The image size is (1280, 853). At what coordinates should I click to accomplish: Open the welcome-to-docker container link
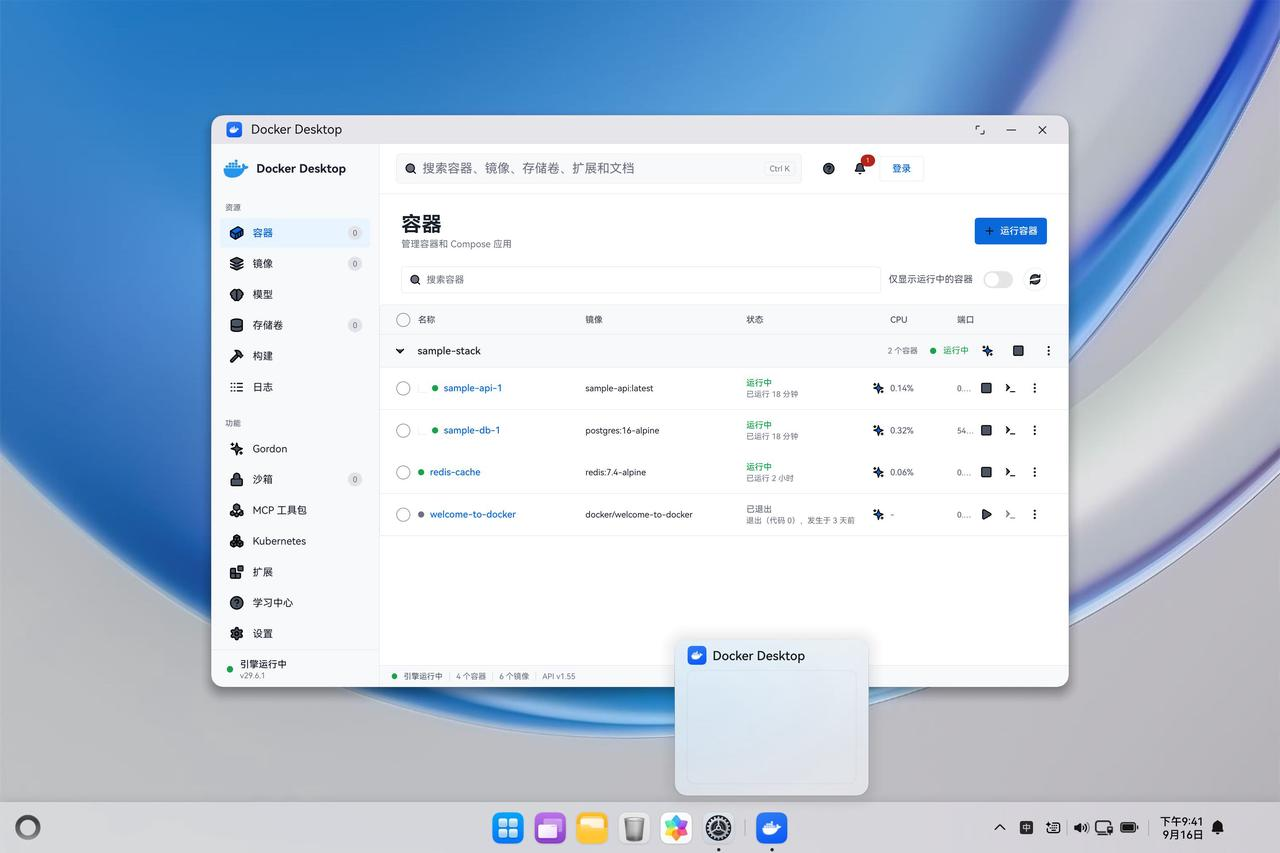coord(473,514)
